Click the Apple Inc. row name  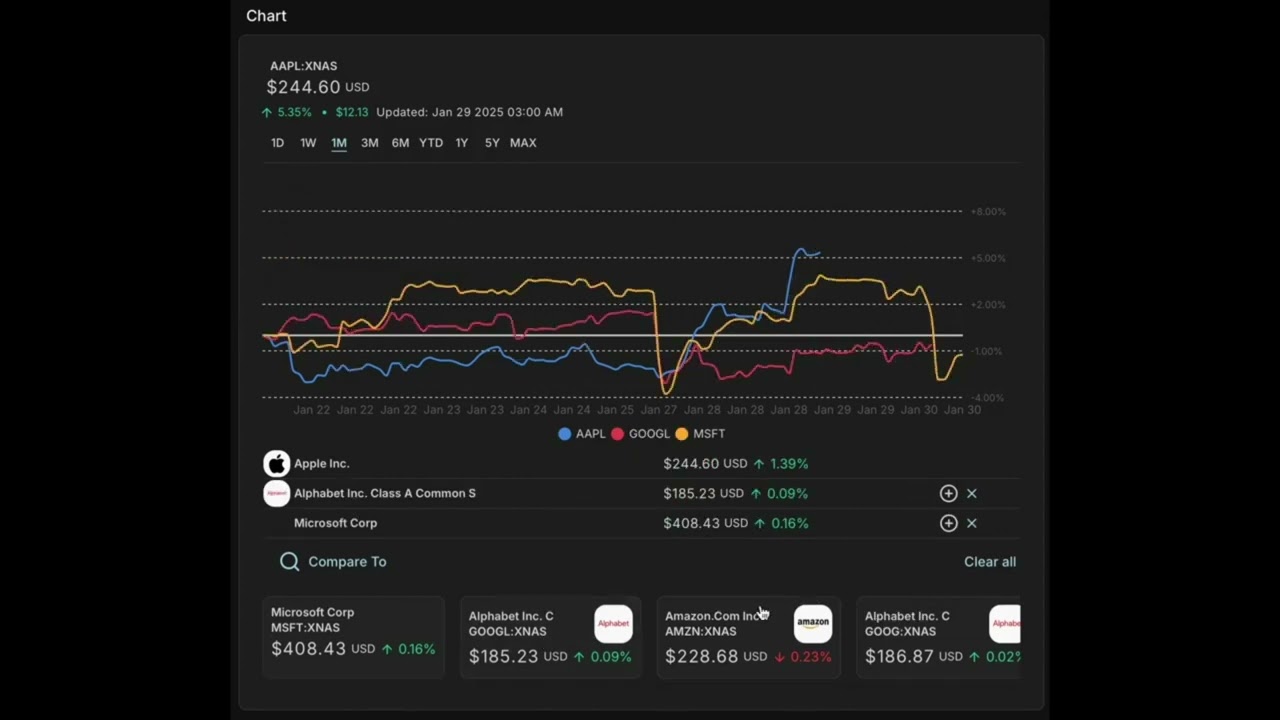(321, 464)
